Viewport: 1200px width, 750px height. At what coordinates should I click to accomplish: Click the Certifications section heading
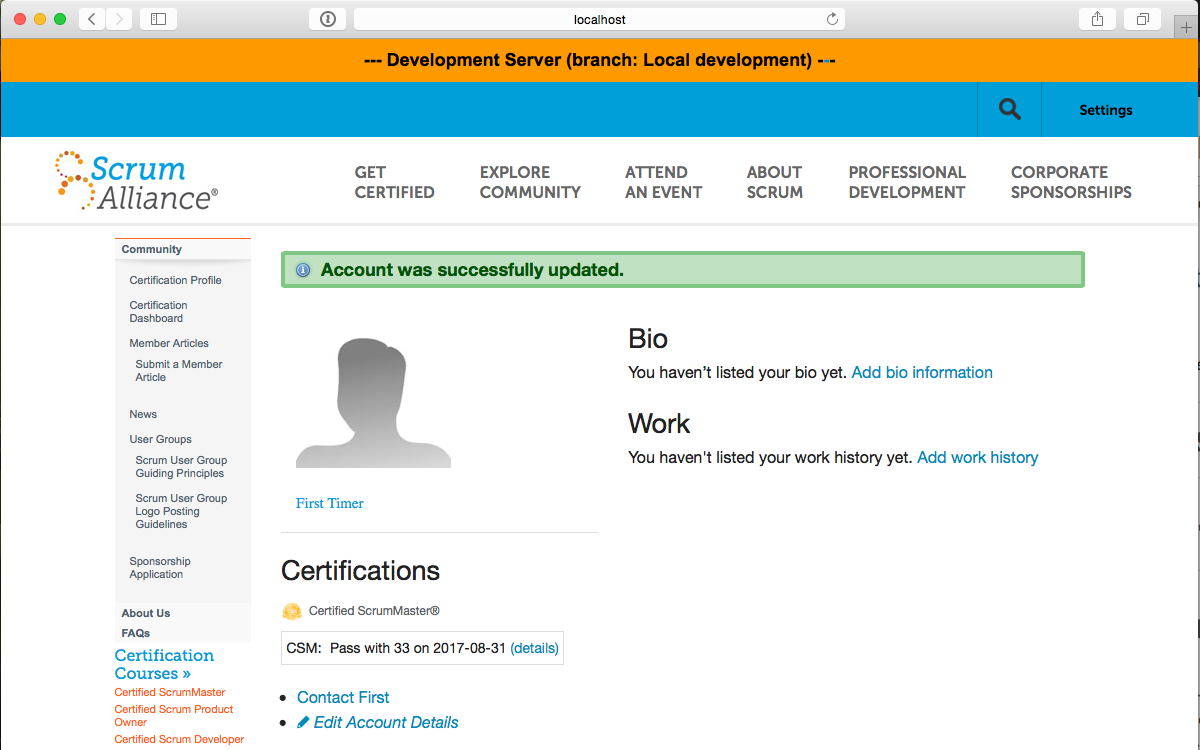(360, 570)
